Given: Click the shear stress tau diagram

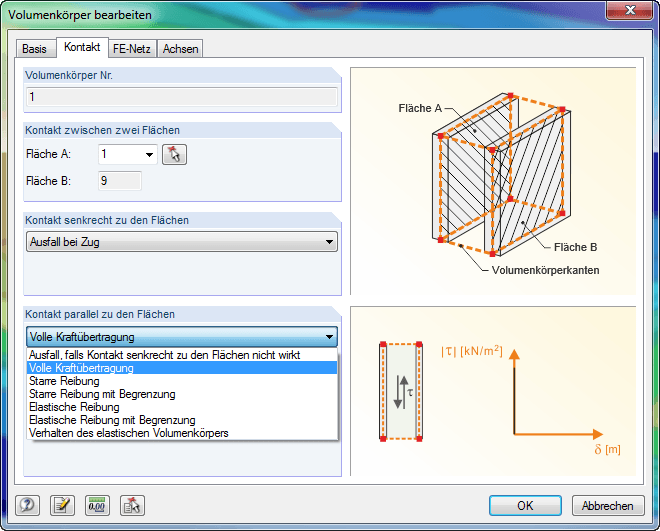Looking at the screenshot, I should click(493, 391).
